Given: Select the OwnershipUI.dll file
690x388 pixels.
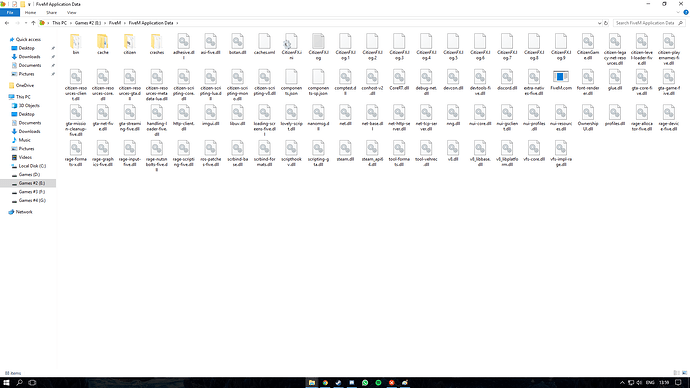Looking at the screenshot, I should pyautogui.click(x=588, y=118).
